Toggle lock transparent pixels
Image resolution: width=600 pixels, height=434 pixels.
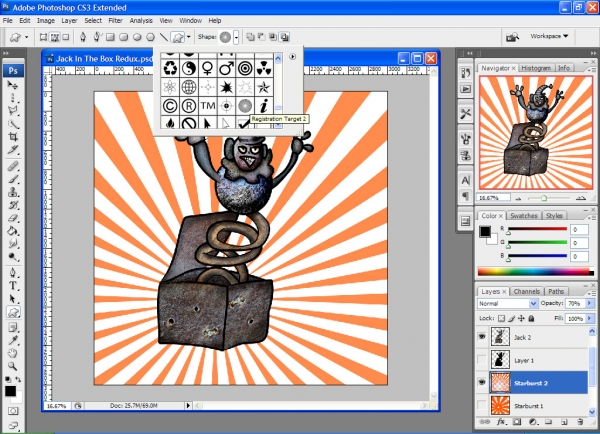[x=501, y=318]
